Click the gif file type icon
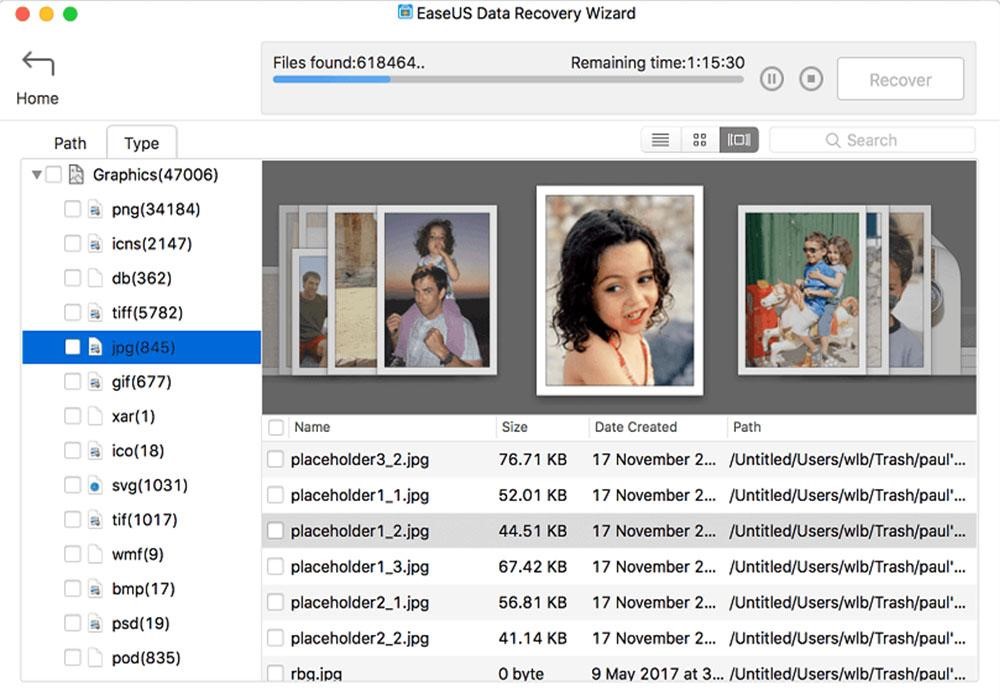1000x700 pixels. pos(95,381)
